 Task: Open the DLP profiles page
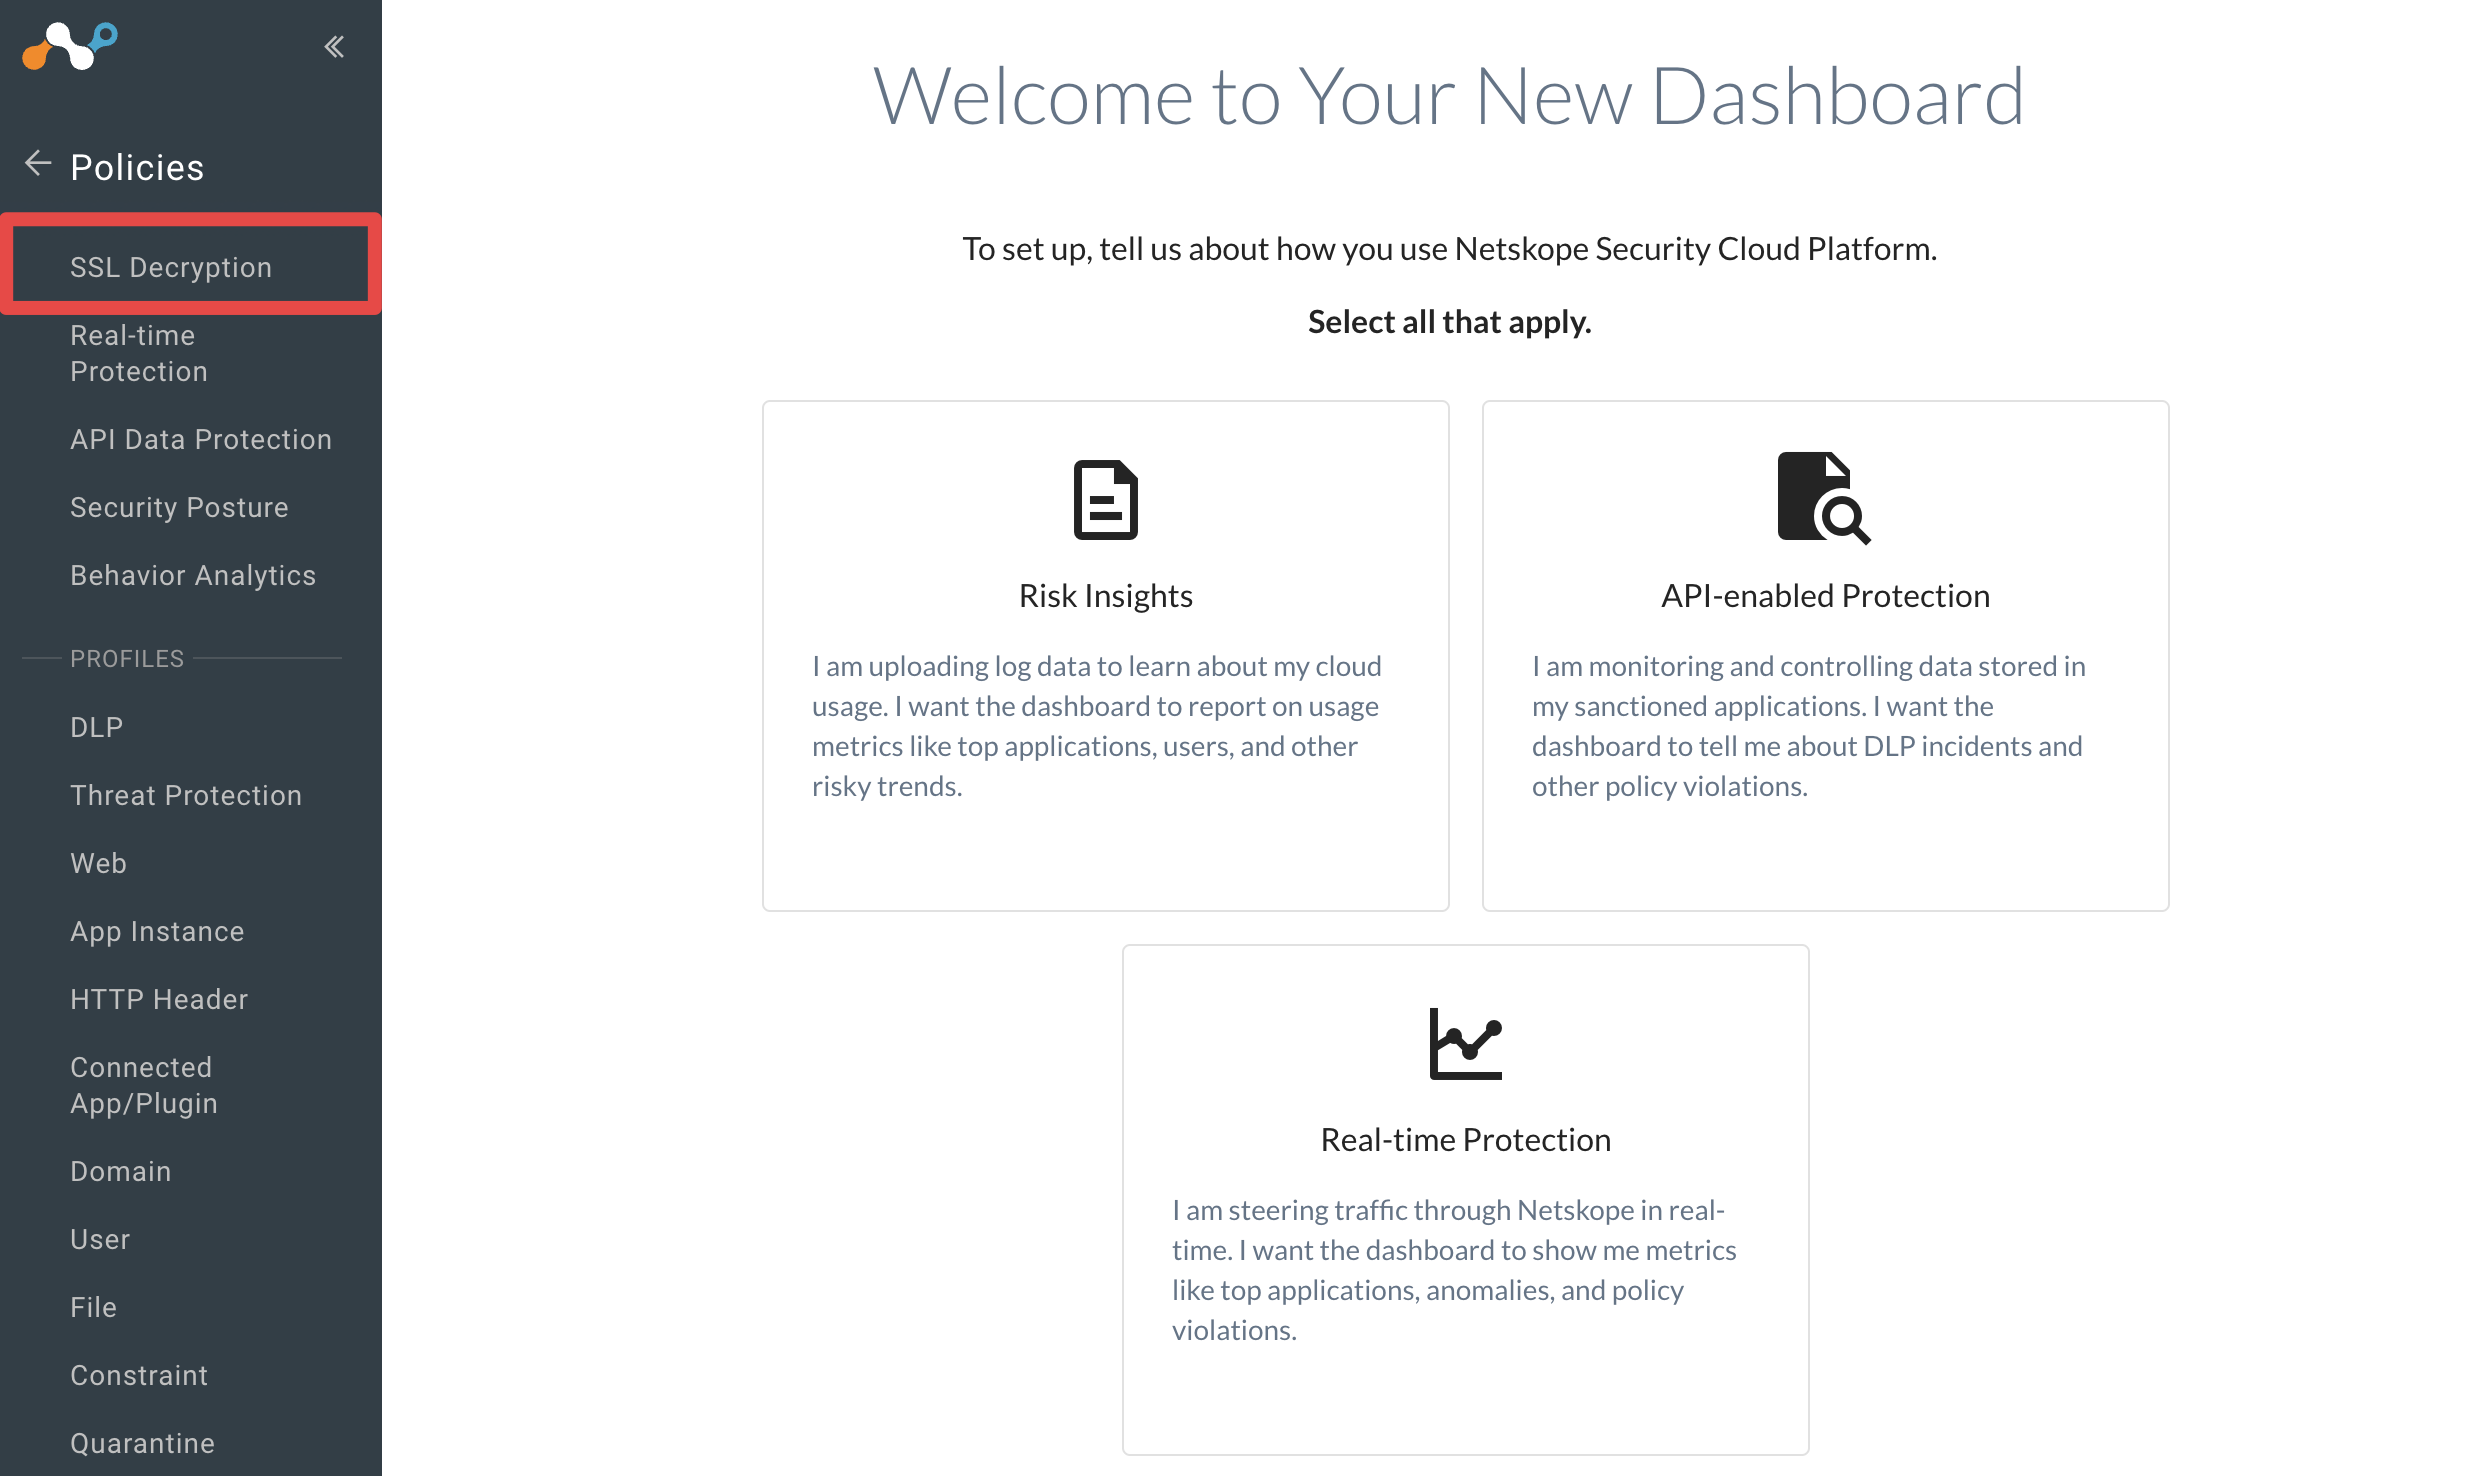pos(96,727)
